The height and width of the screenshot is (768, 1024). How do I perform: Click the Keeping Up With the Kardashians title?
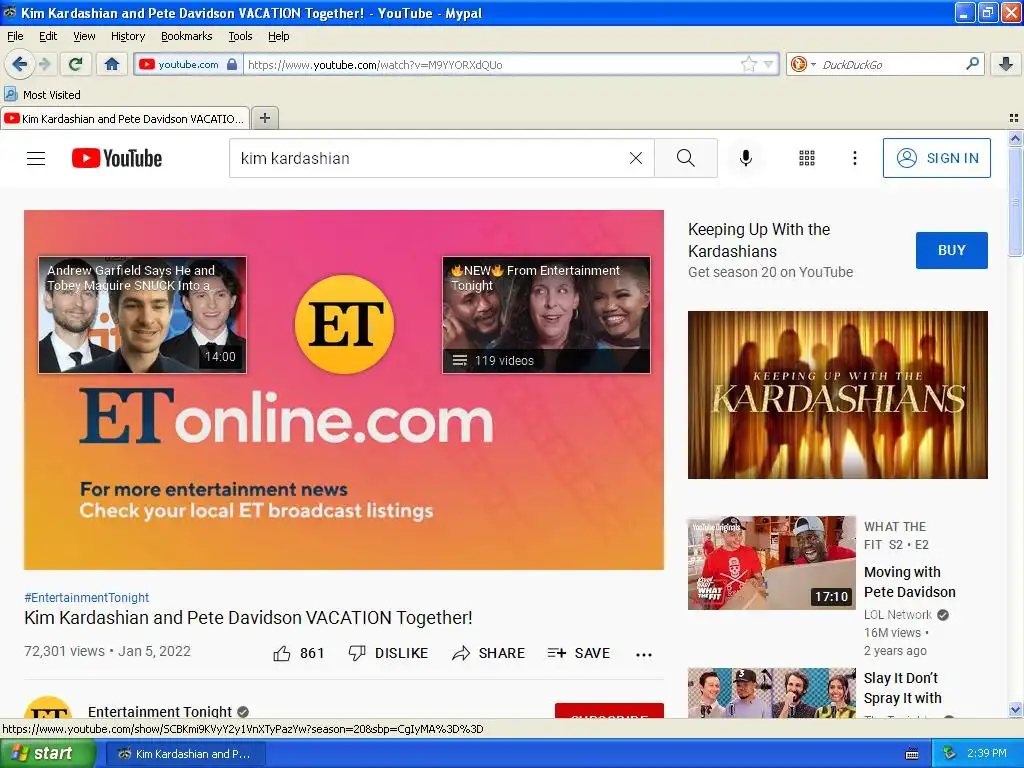pyautogui.click(x=759, y=240)
